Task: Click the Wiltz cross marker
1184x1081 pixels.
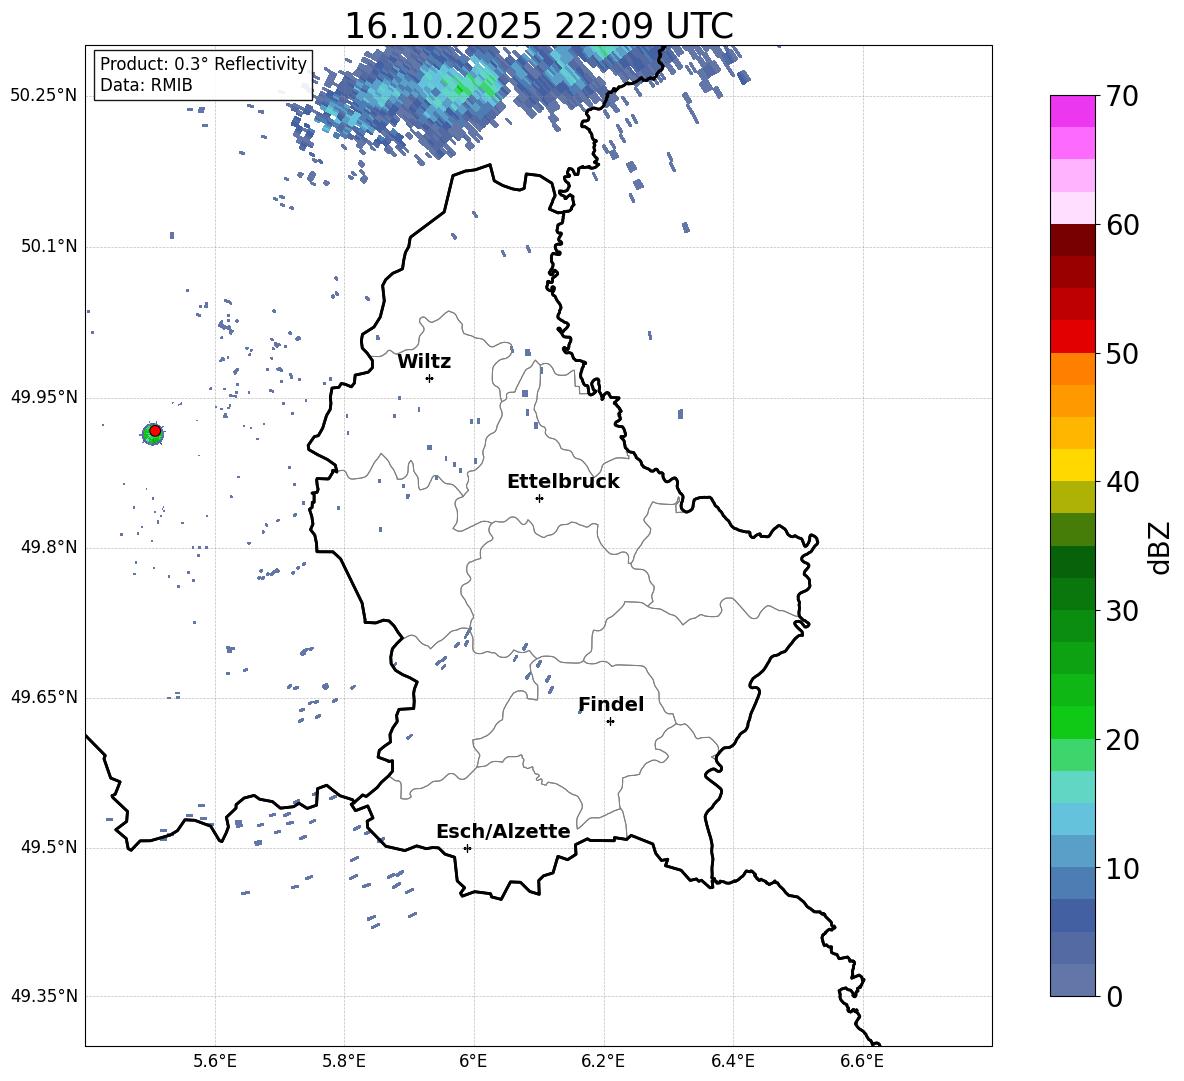Action: [x=429, y=378]
